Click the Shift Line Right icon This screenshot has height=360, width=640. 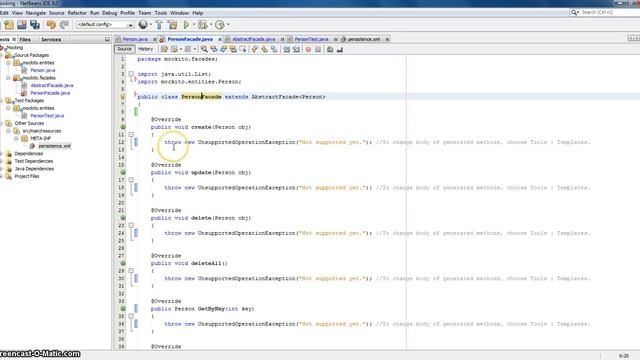296,49
